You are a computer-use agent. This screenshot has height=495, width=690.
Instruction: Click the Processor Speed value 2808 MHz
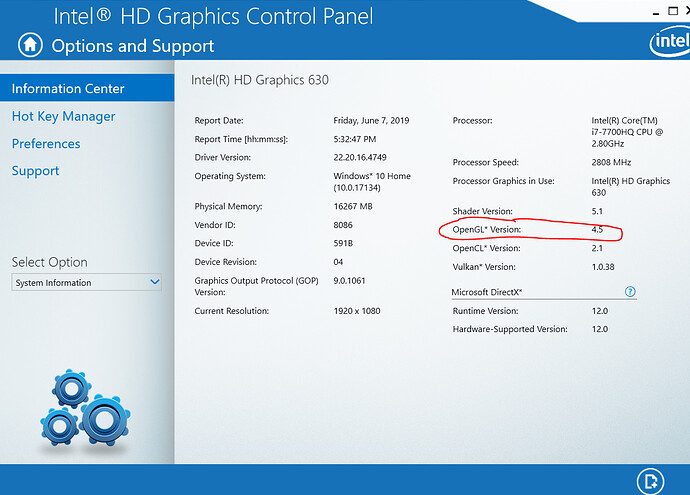(x=611, y=162)
